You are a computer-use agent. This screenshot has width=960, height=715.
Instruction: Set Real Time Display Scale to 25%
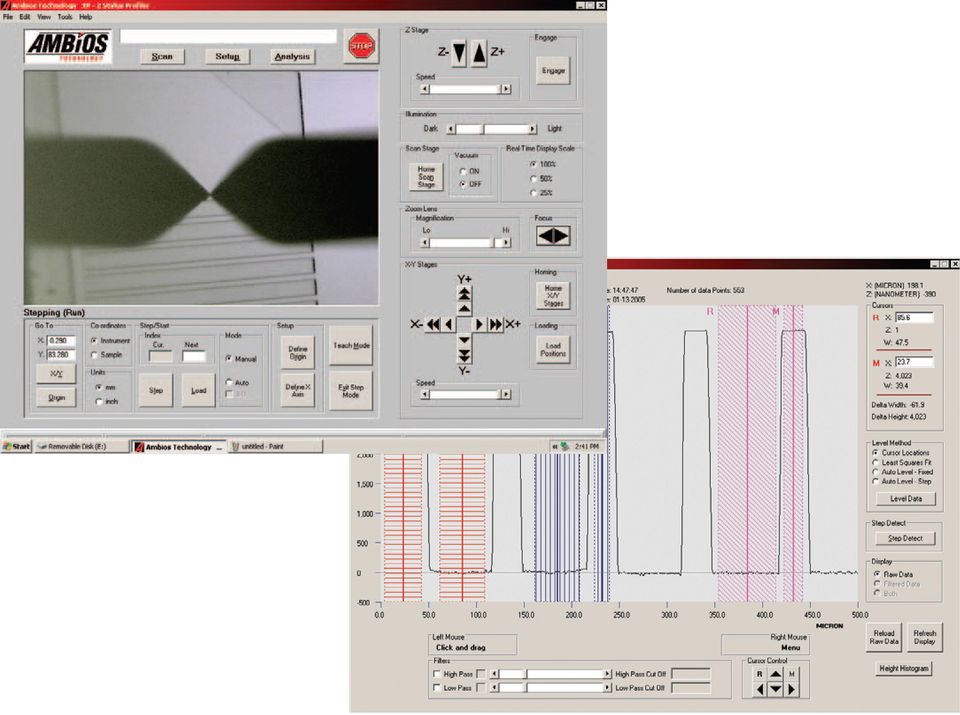(533, 193)
